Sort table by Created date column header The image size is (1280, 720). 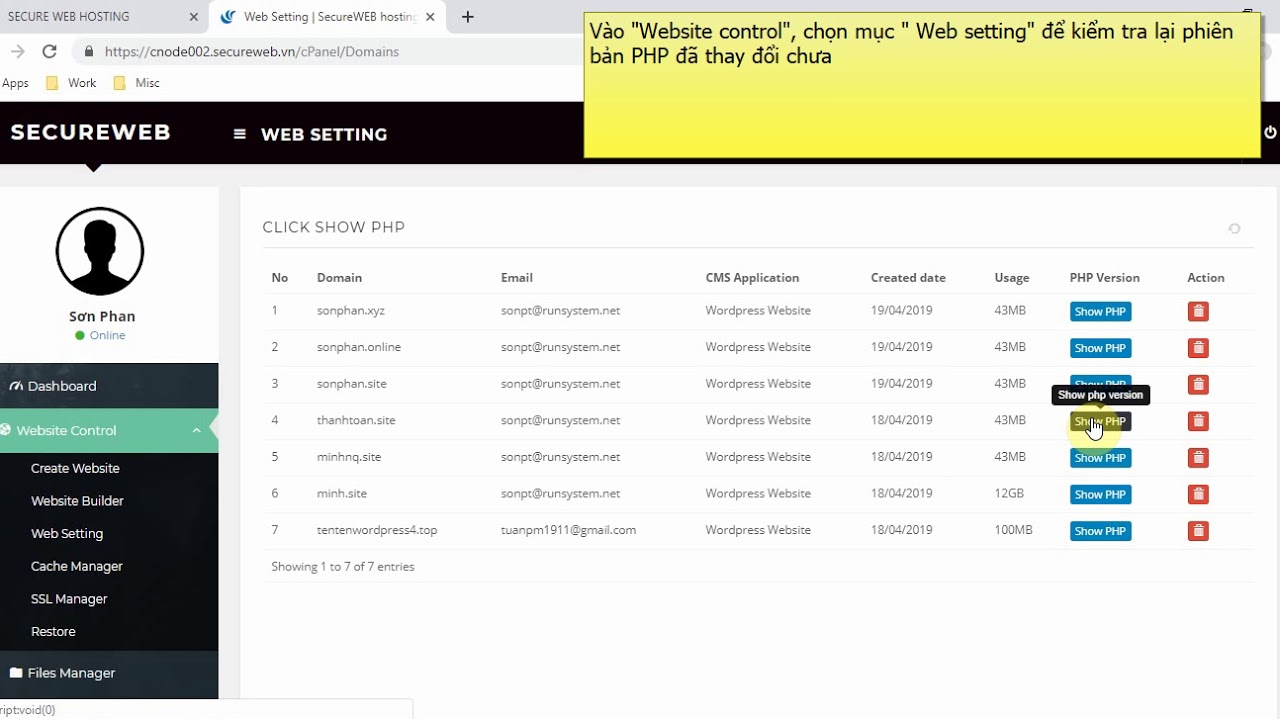coord(908,278)
